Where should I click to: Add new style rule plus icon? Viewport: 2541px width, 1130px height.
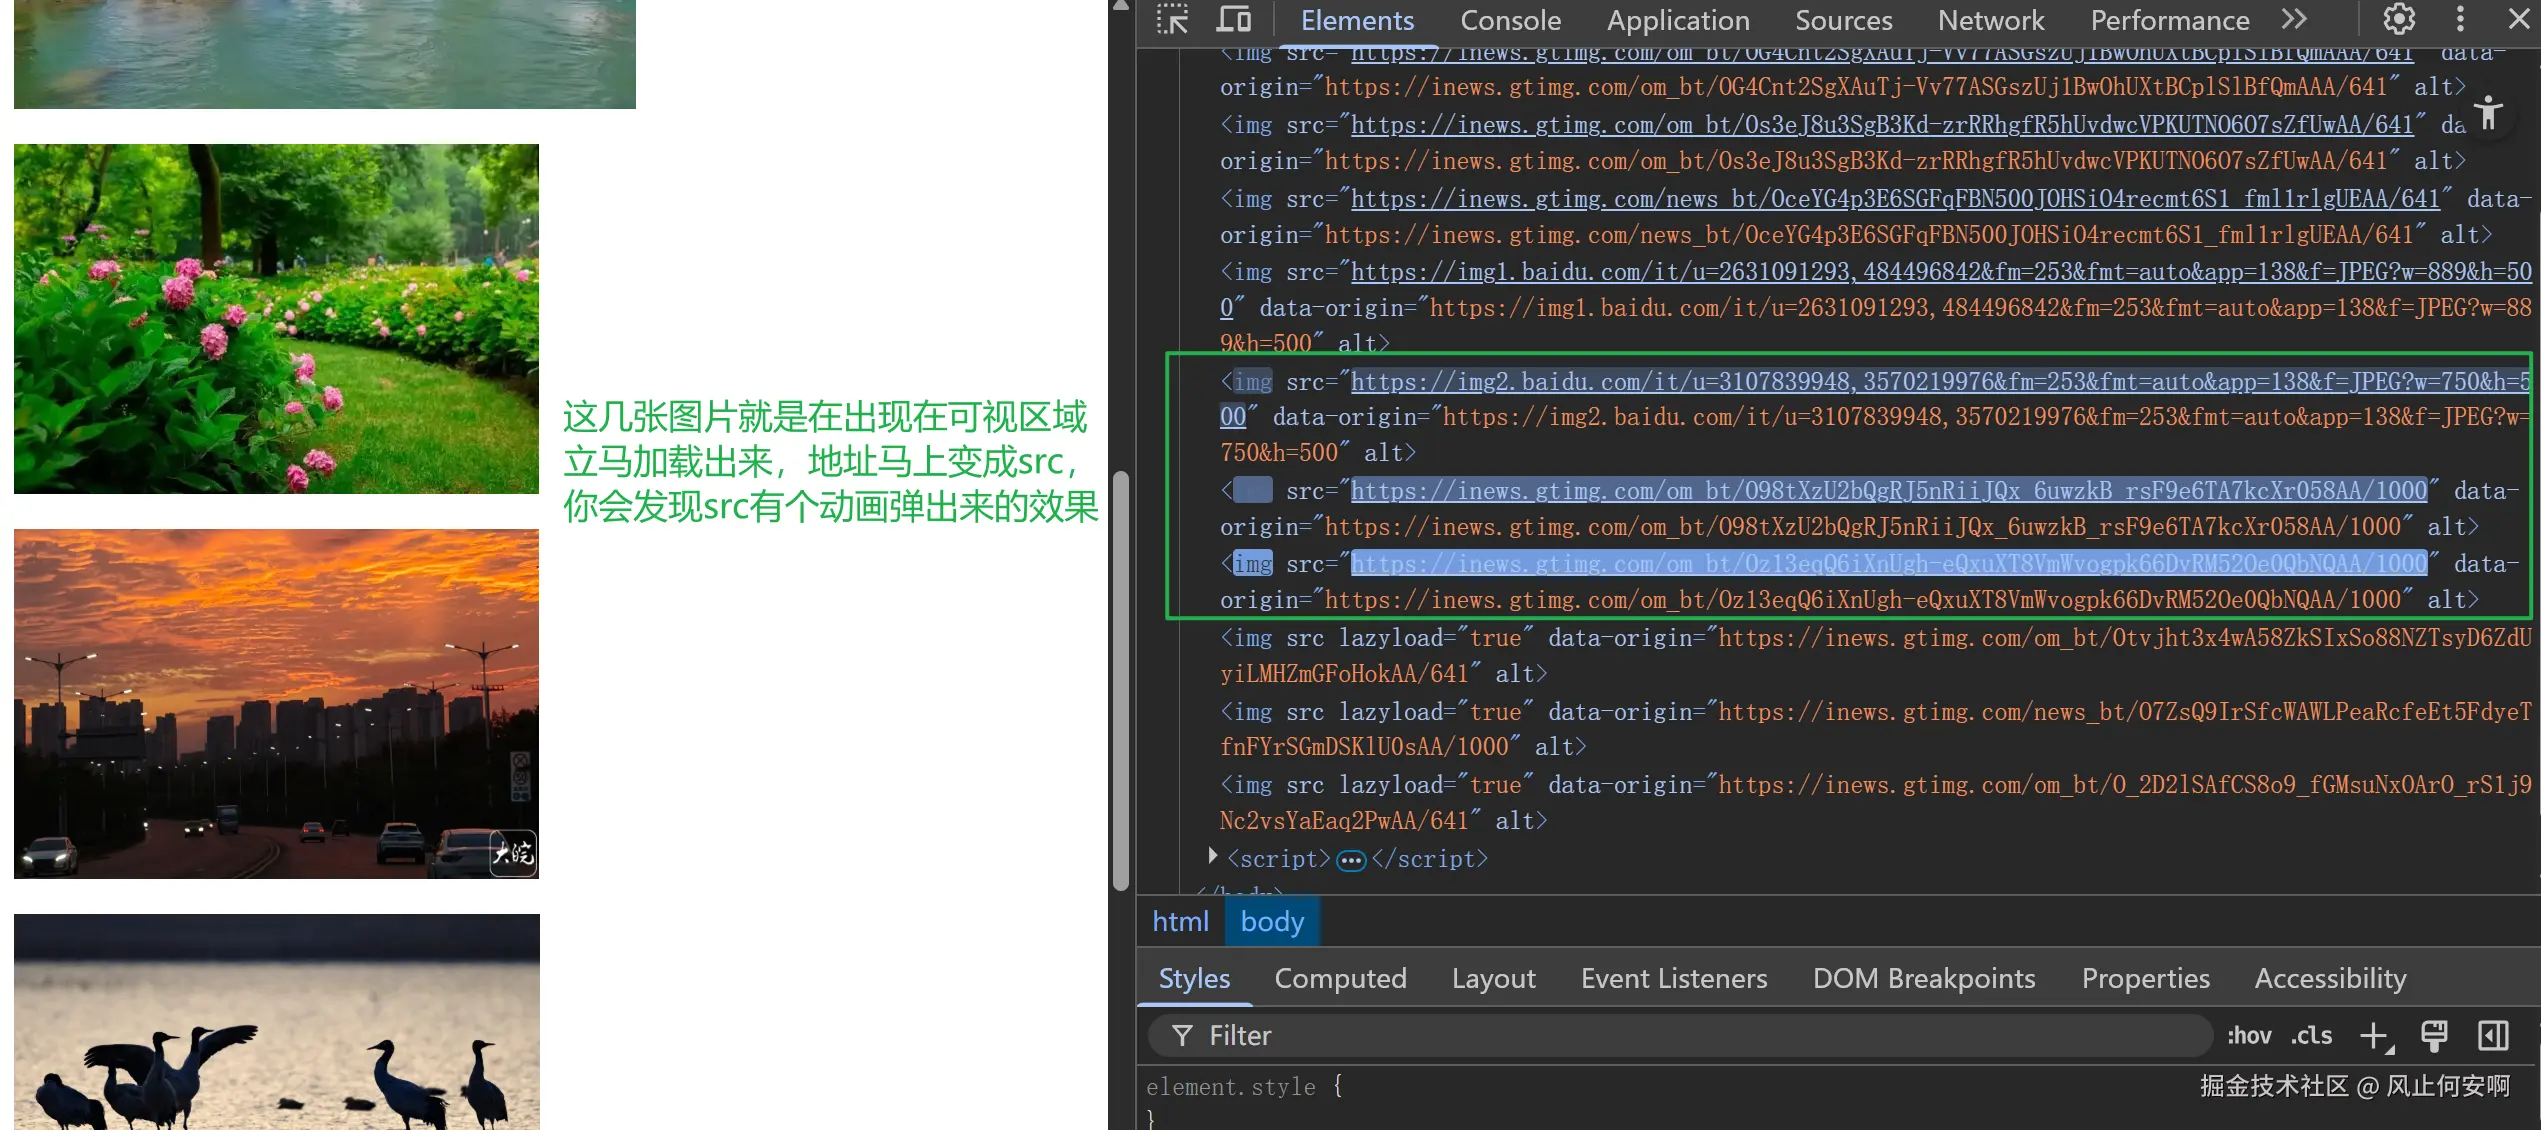coord(2374,1036)
